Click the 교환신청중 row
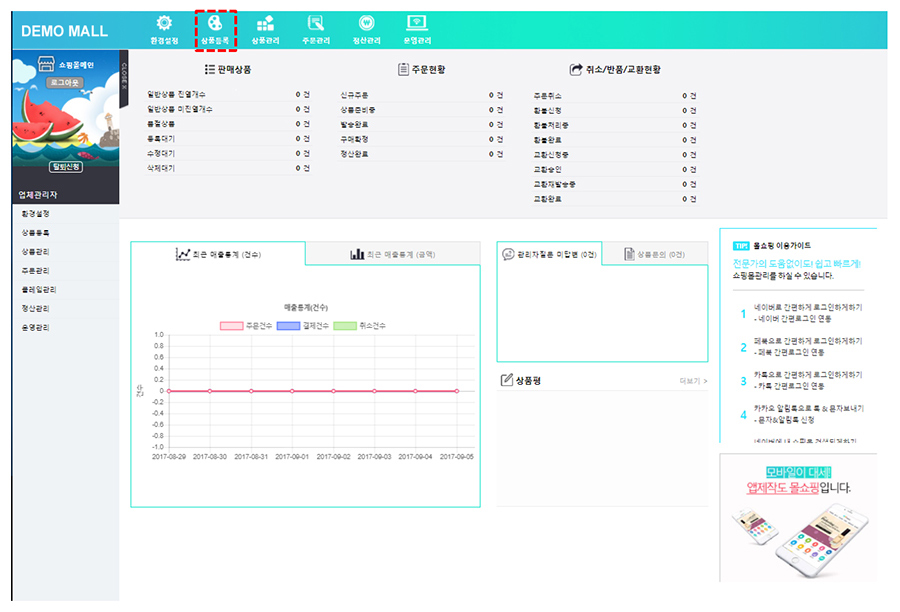 (615, 155)
